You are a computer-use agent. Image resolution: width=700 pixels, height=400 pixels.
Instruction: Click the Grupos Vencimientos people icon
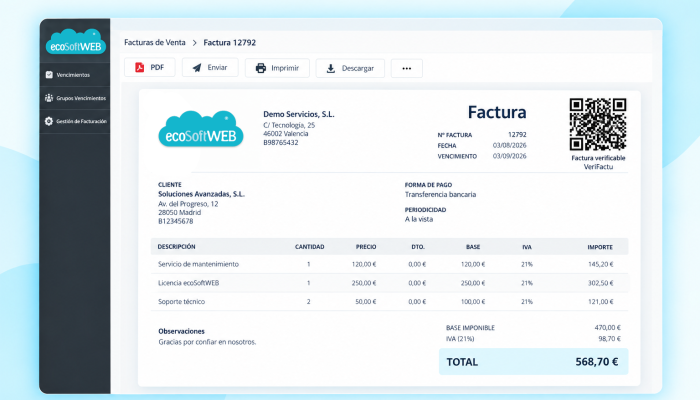(x=49, y=98)
